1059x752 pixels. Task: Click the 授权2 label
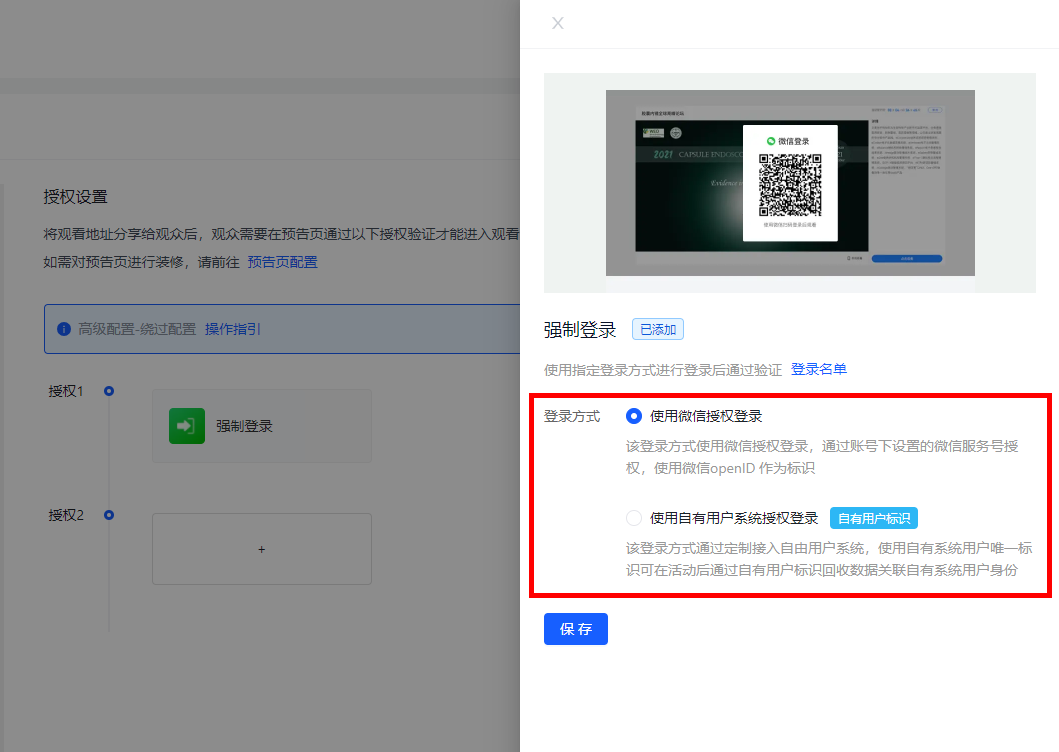[66, 515]
